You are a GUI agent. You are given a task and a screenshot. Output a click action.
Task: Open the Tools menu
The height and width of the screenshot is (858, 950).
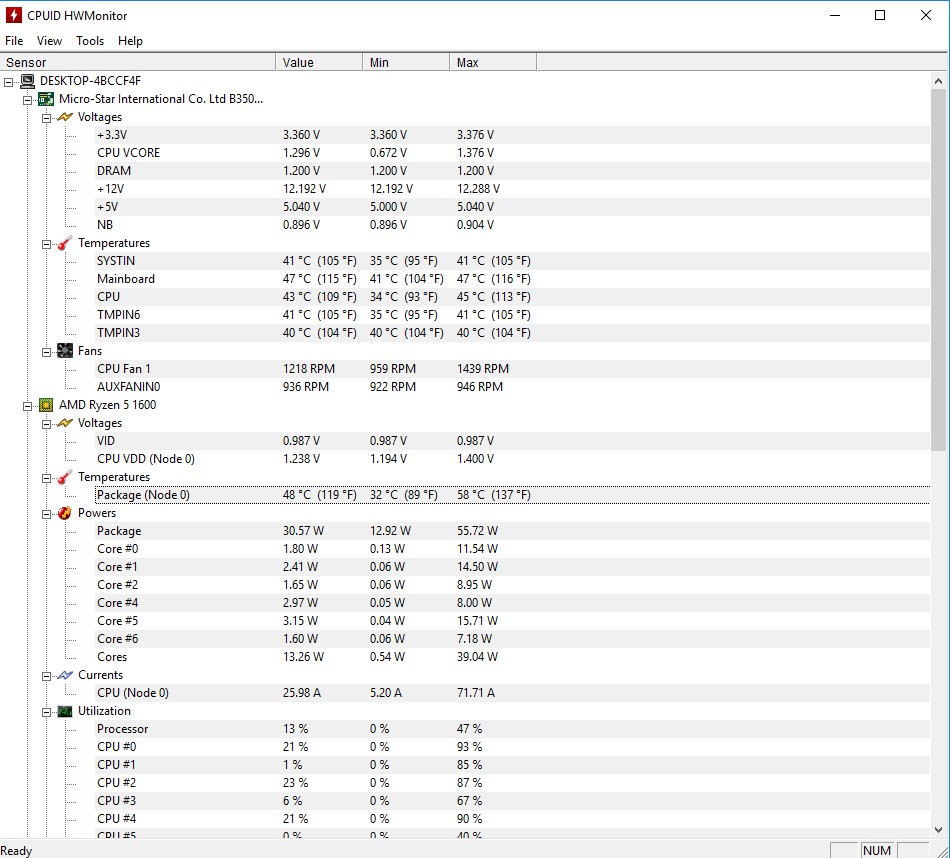pyautogui.click(x=90, y=41)
